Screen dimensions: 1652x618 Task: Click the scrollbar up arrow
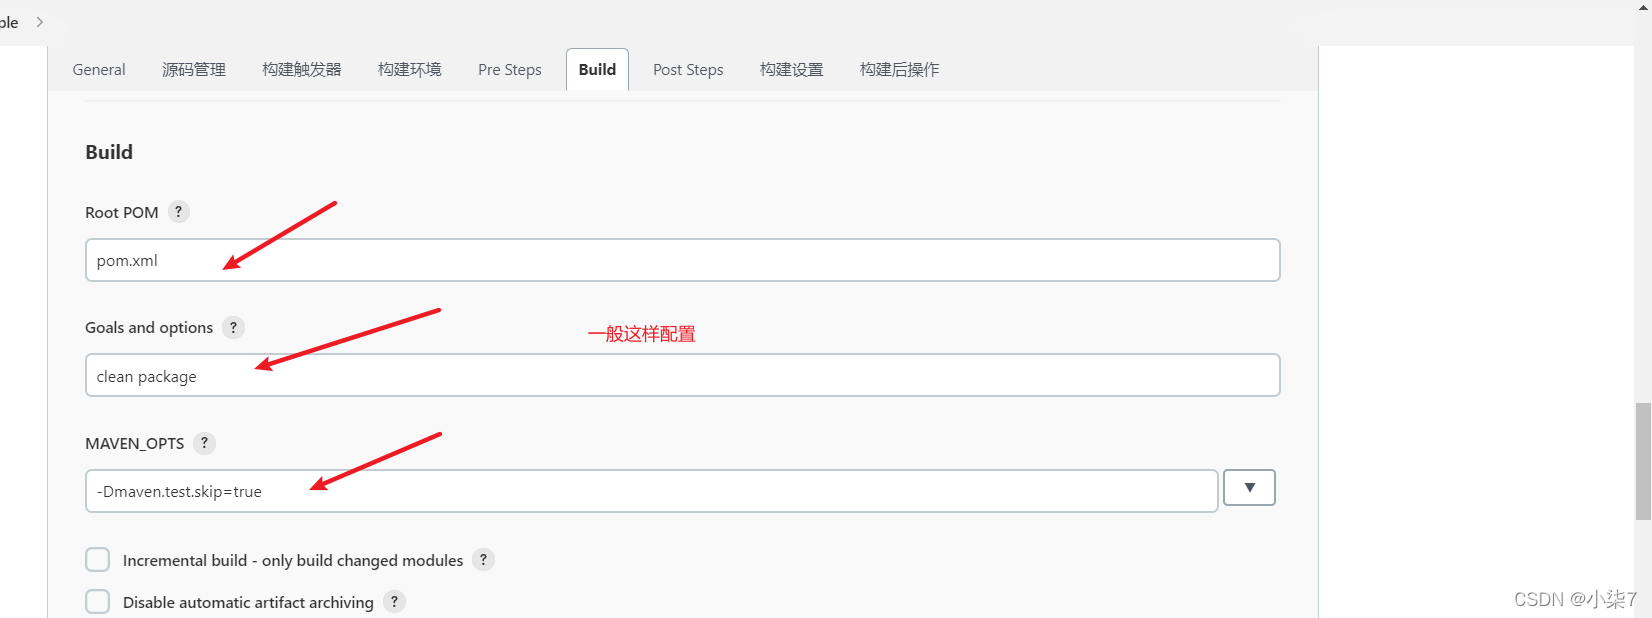[x=1643, y=6]
